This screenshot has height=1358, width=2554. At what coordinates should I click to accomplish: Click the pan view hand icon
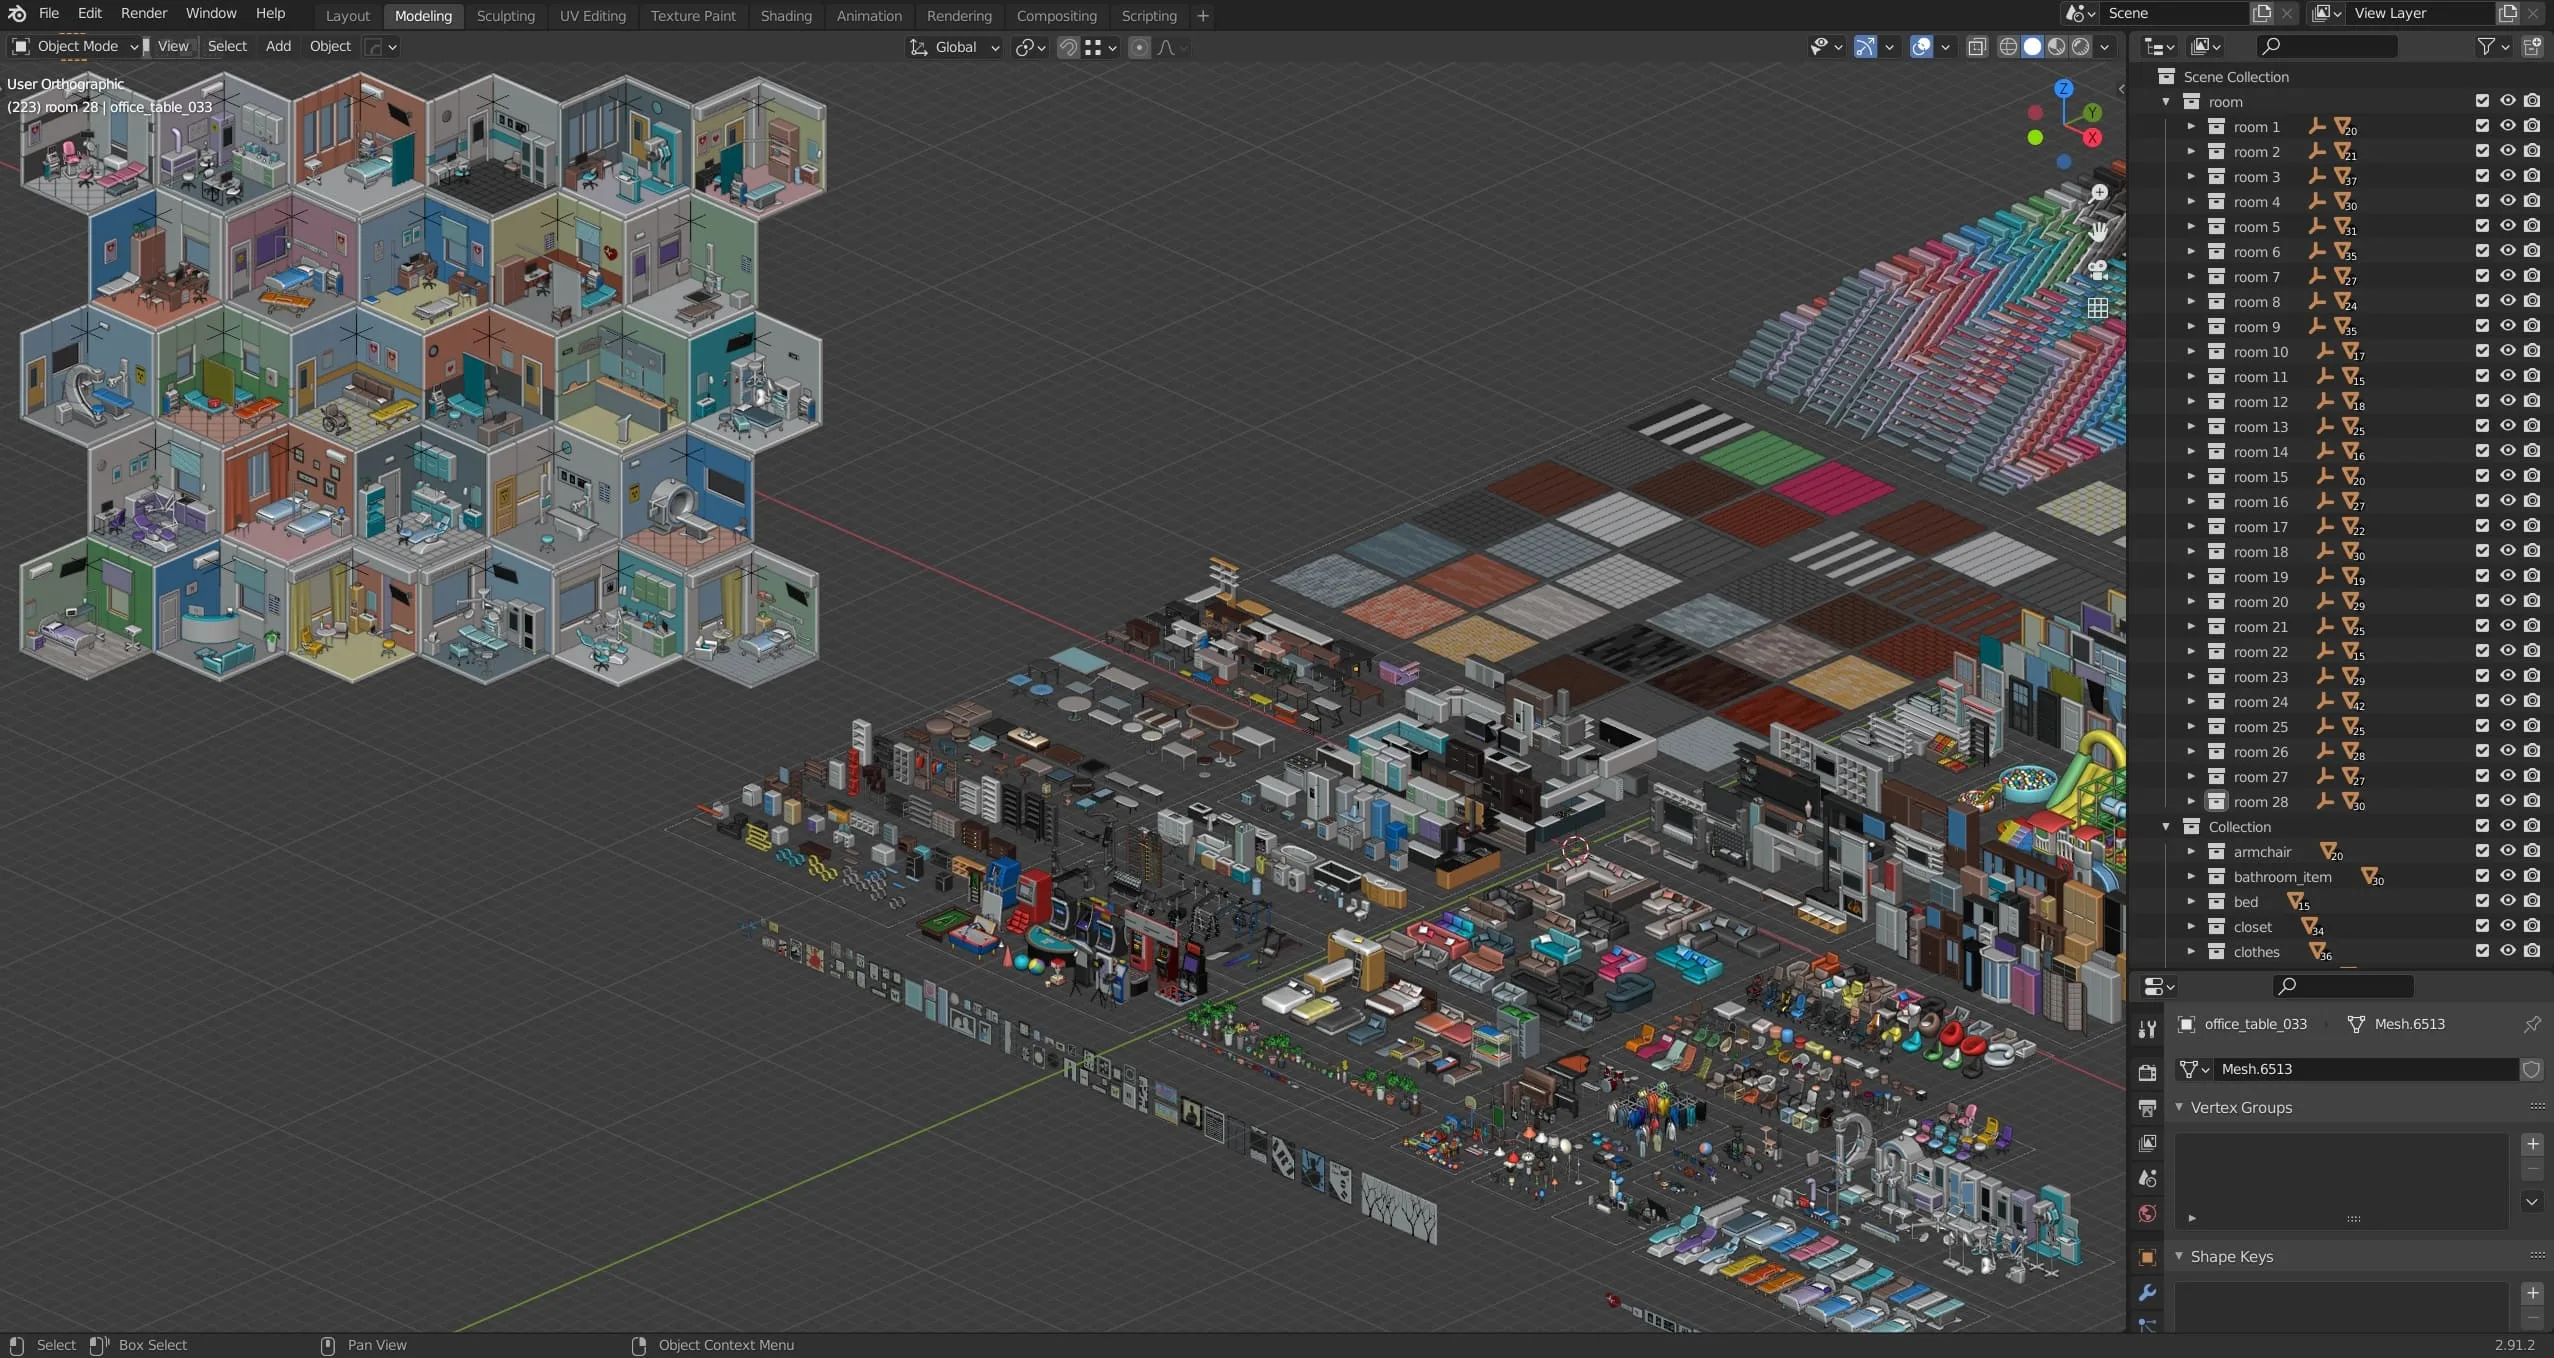click(x=2098, y=231)
